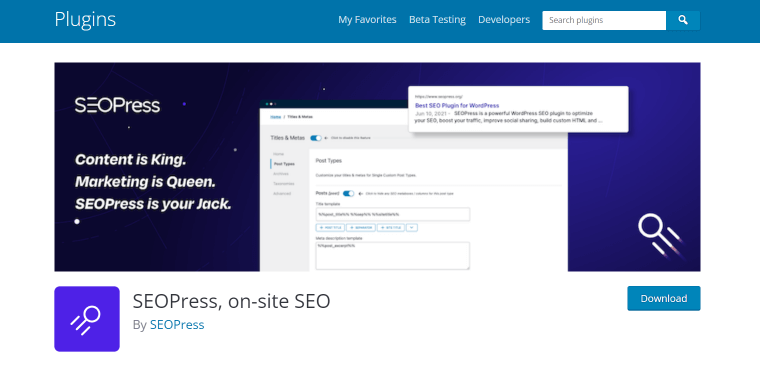The height and width of the screenshot is (365, 760).
Task: Click the plugin title SEOPress, on-site SEO
Action: tap(231, 302)
